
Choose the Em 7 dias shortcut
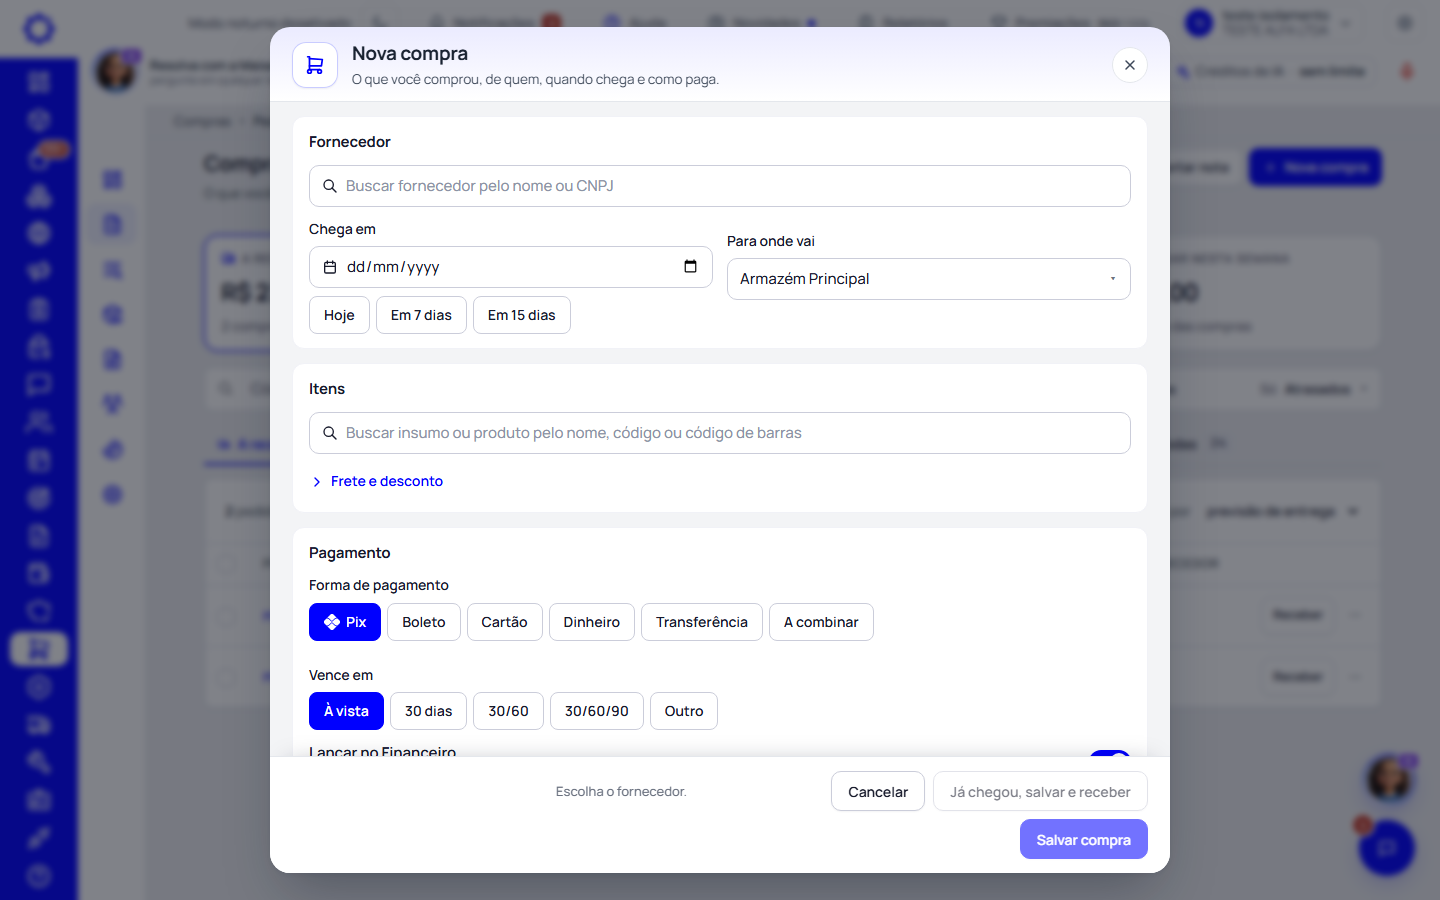(x=421, y=315)
